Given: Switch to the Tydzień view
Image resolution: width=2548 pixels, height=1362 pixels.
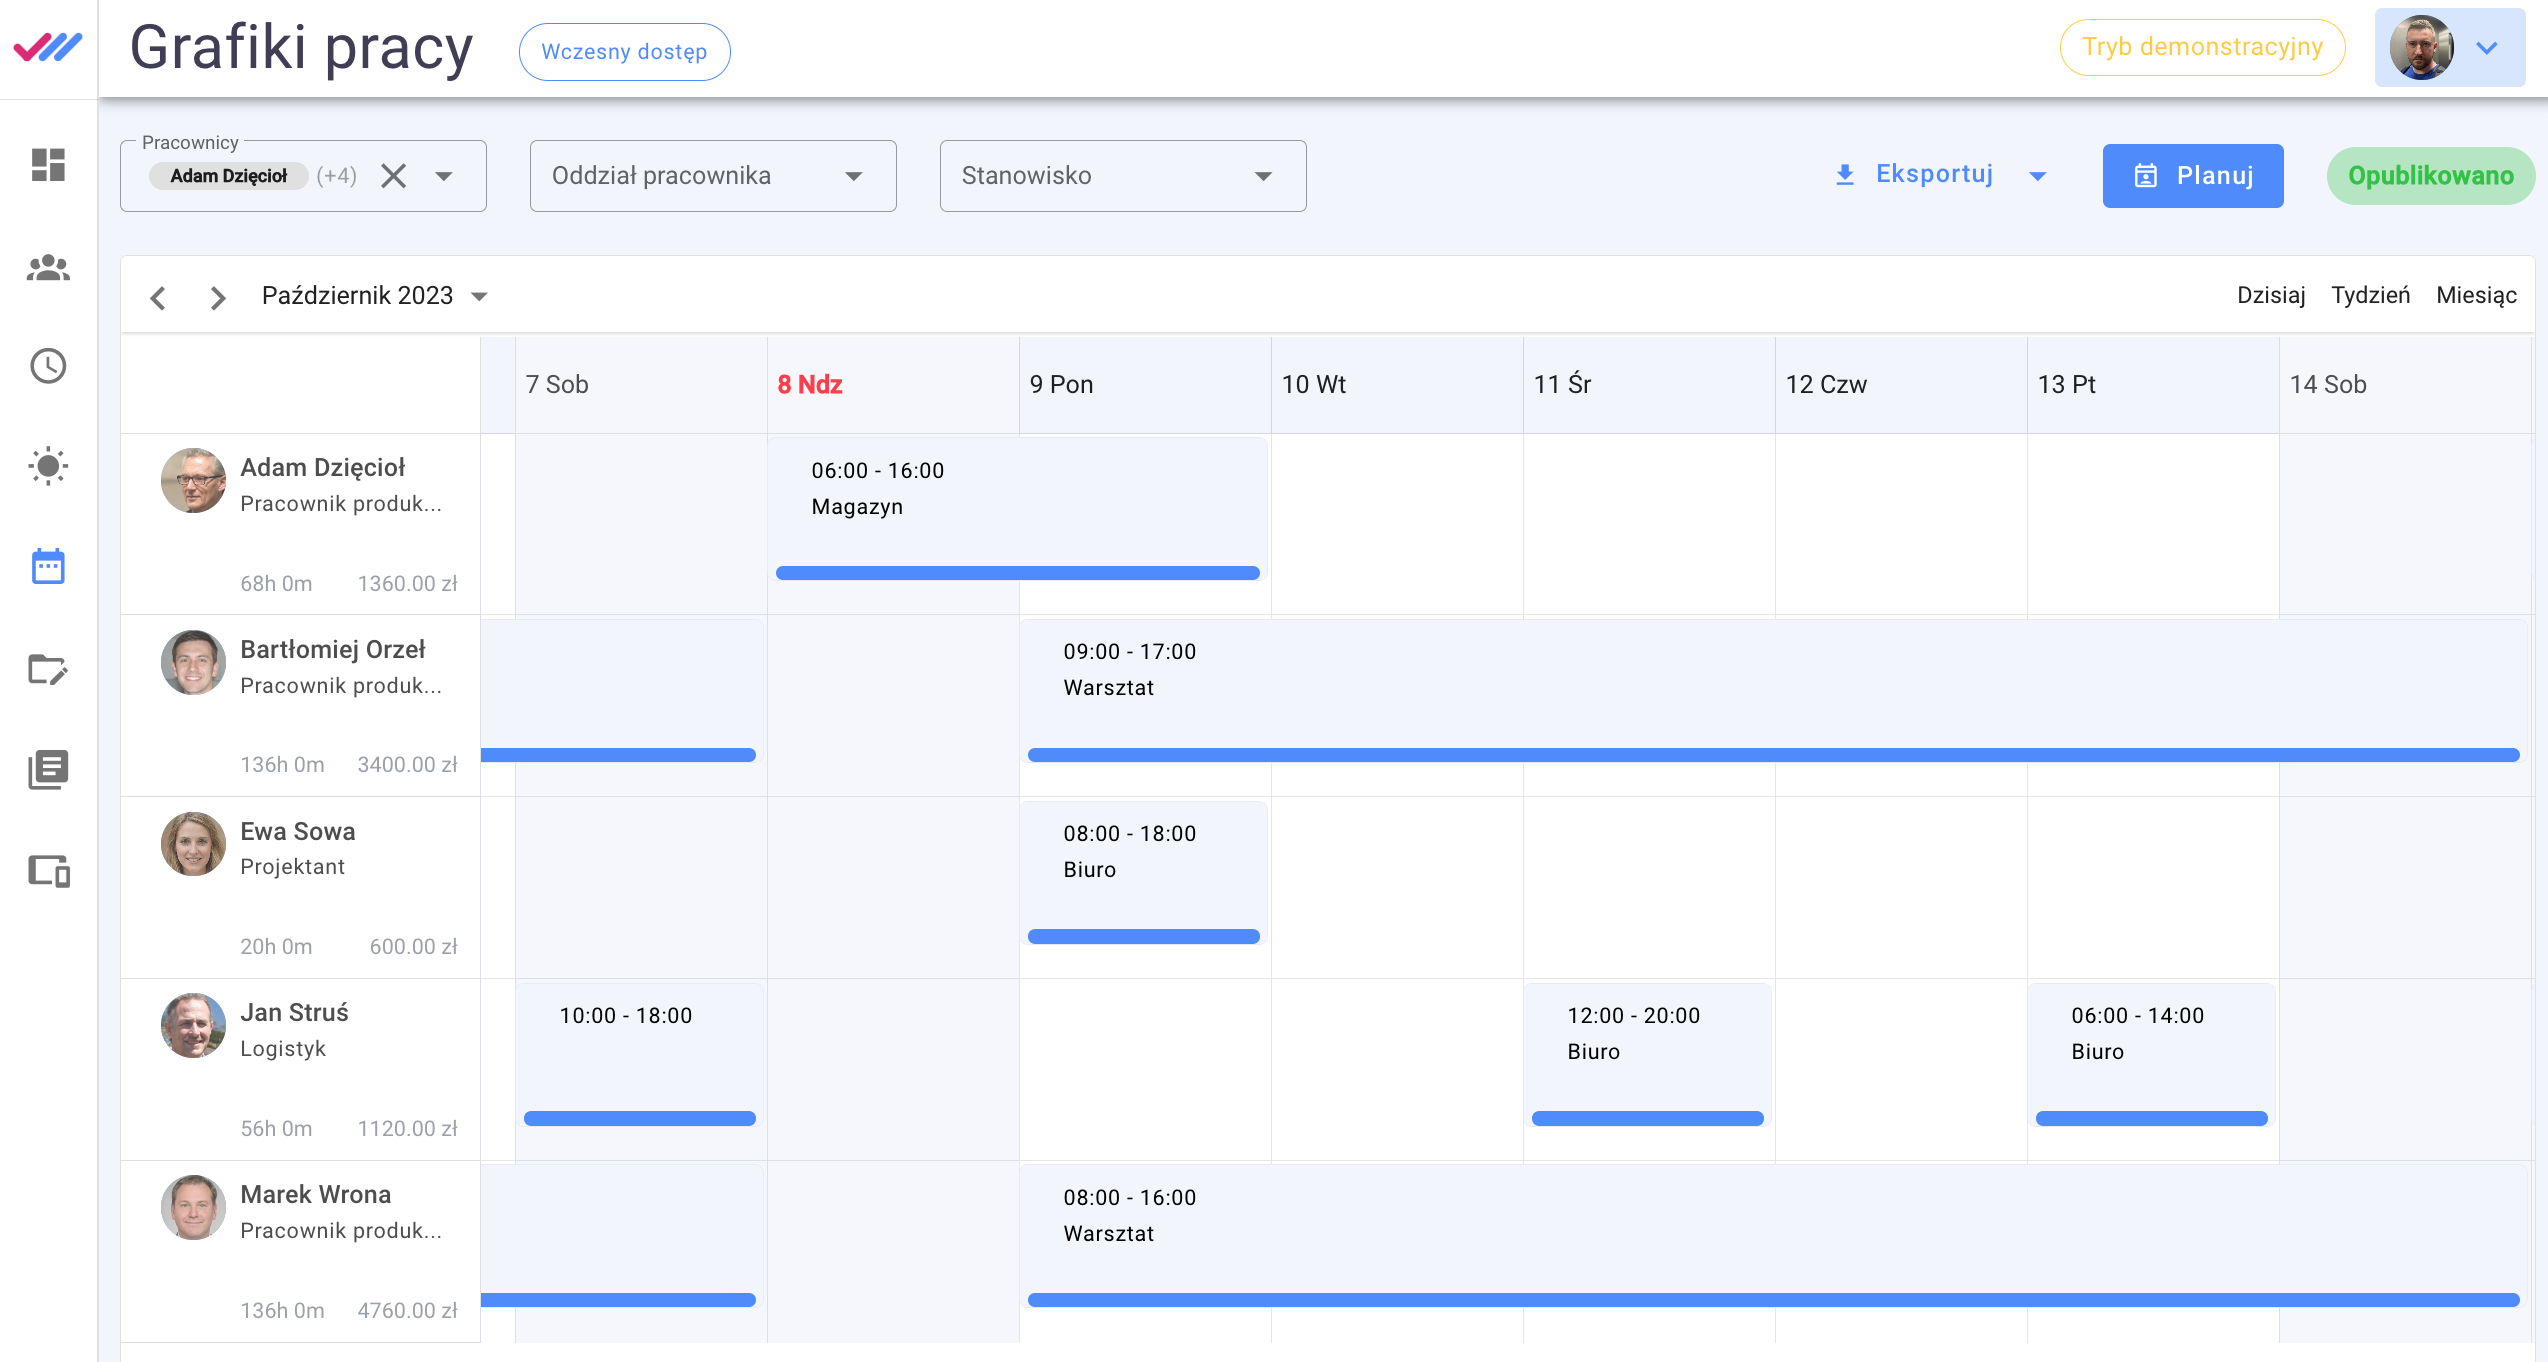Looking at the screenshot, I should click(x=2370, y=295).
